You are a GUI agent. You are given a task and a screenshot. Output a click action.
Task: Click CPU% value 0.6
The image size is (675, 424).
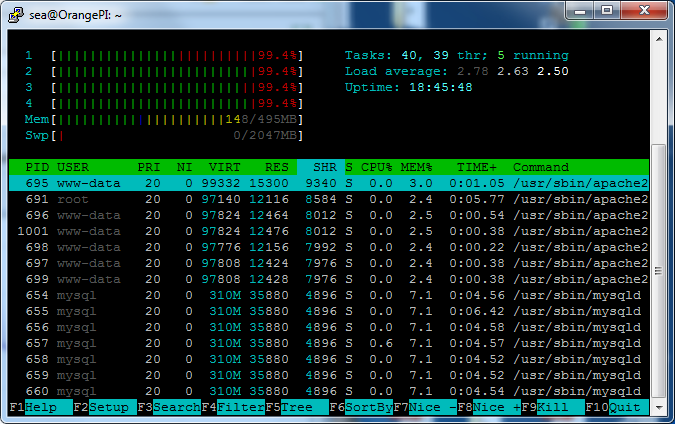coord(381,343)
